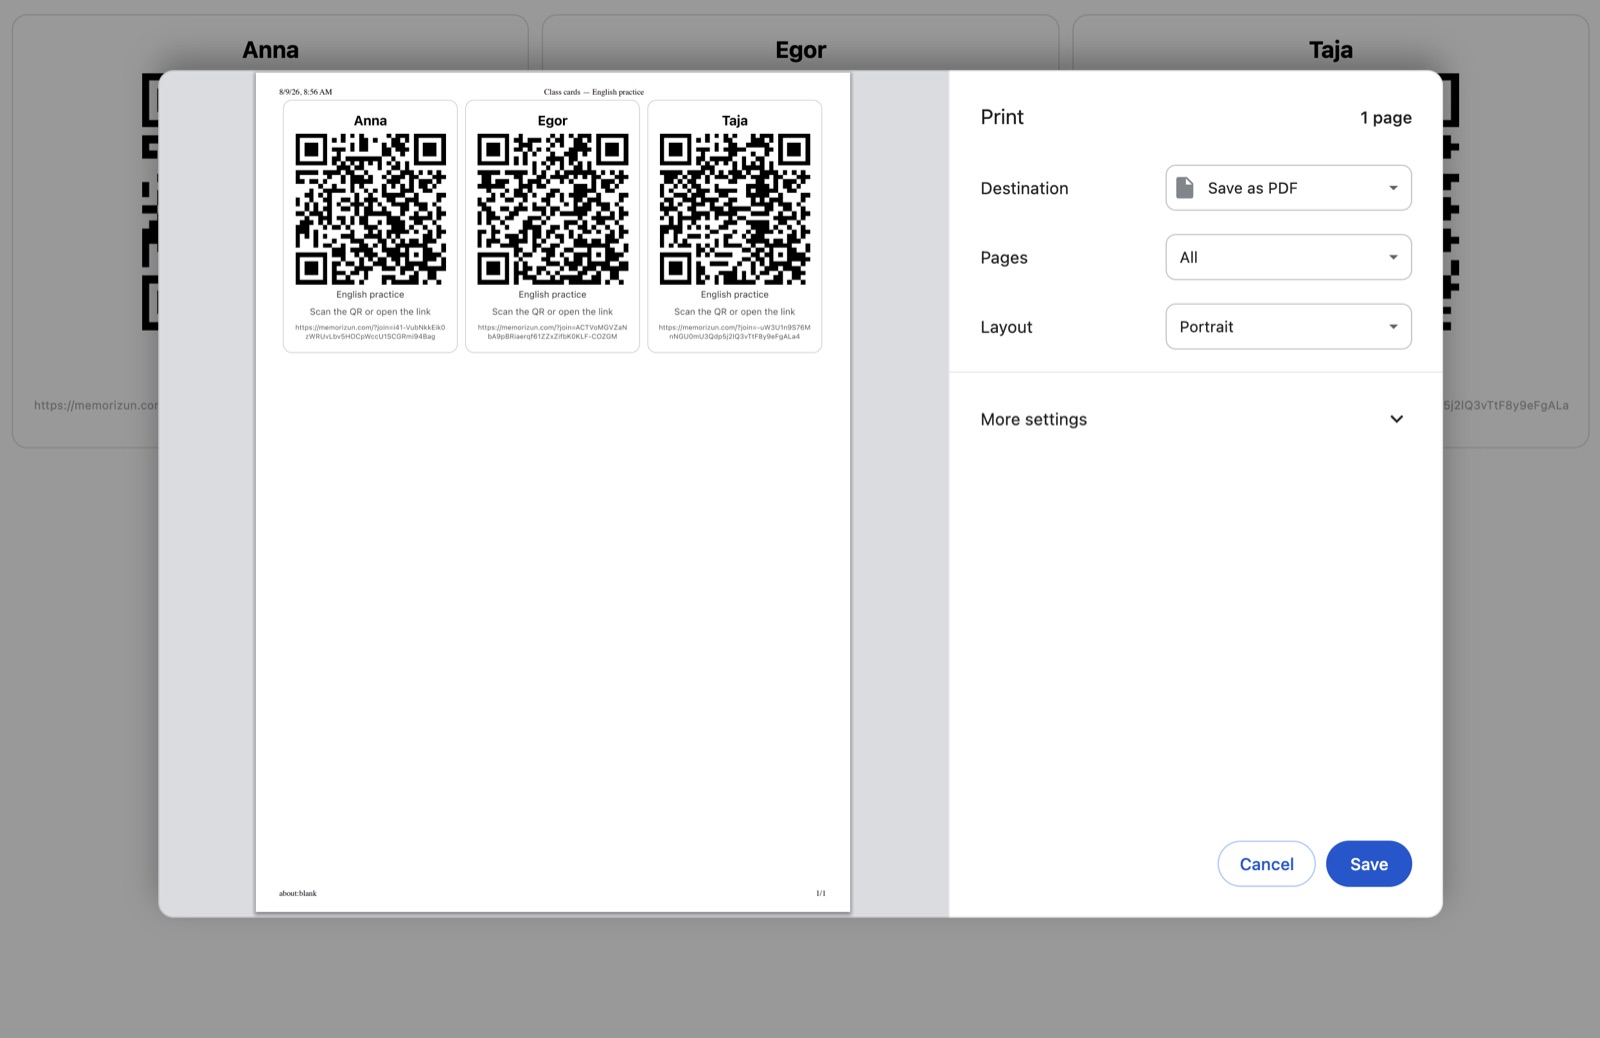The image size is (1600, 1038).
Task: Click the 'about:blank' preview footer text
Action: click(298, 893)
